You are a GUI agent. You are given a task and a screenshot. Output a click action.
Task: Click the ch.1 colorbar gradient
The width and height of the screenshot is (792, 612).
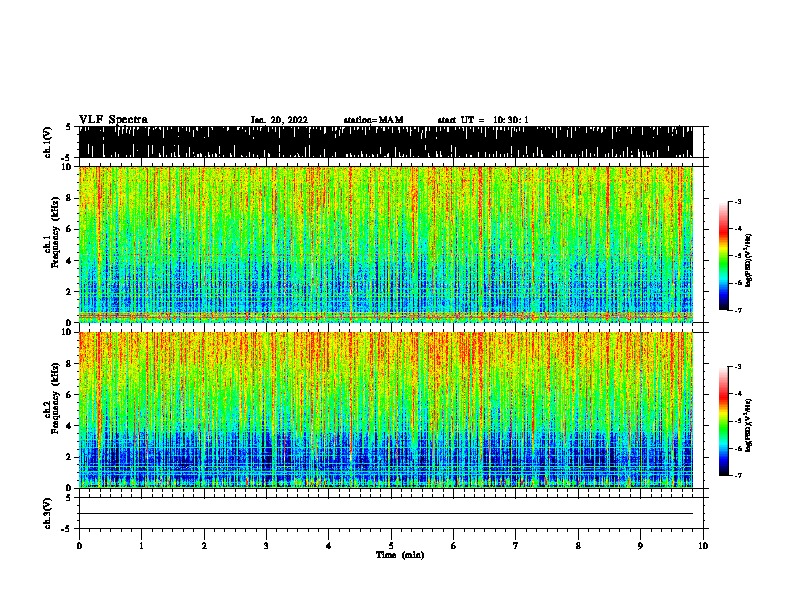click(x=724, y=256)
